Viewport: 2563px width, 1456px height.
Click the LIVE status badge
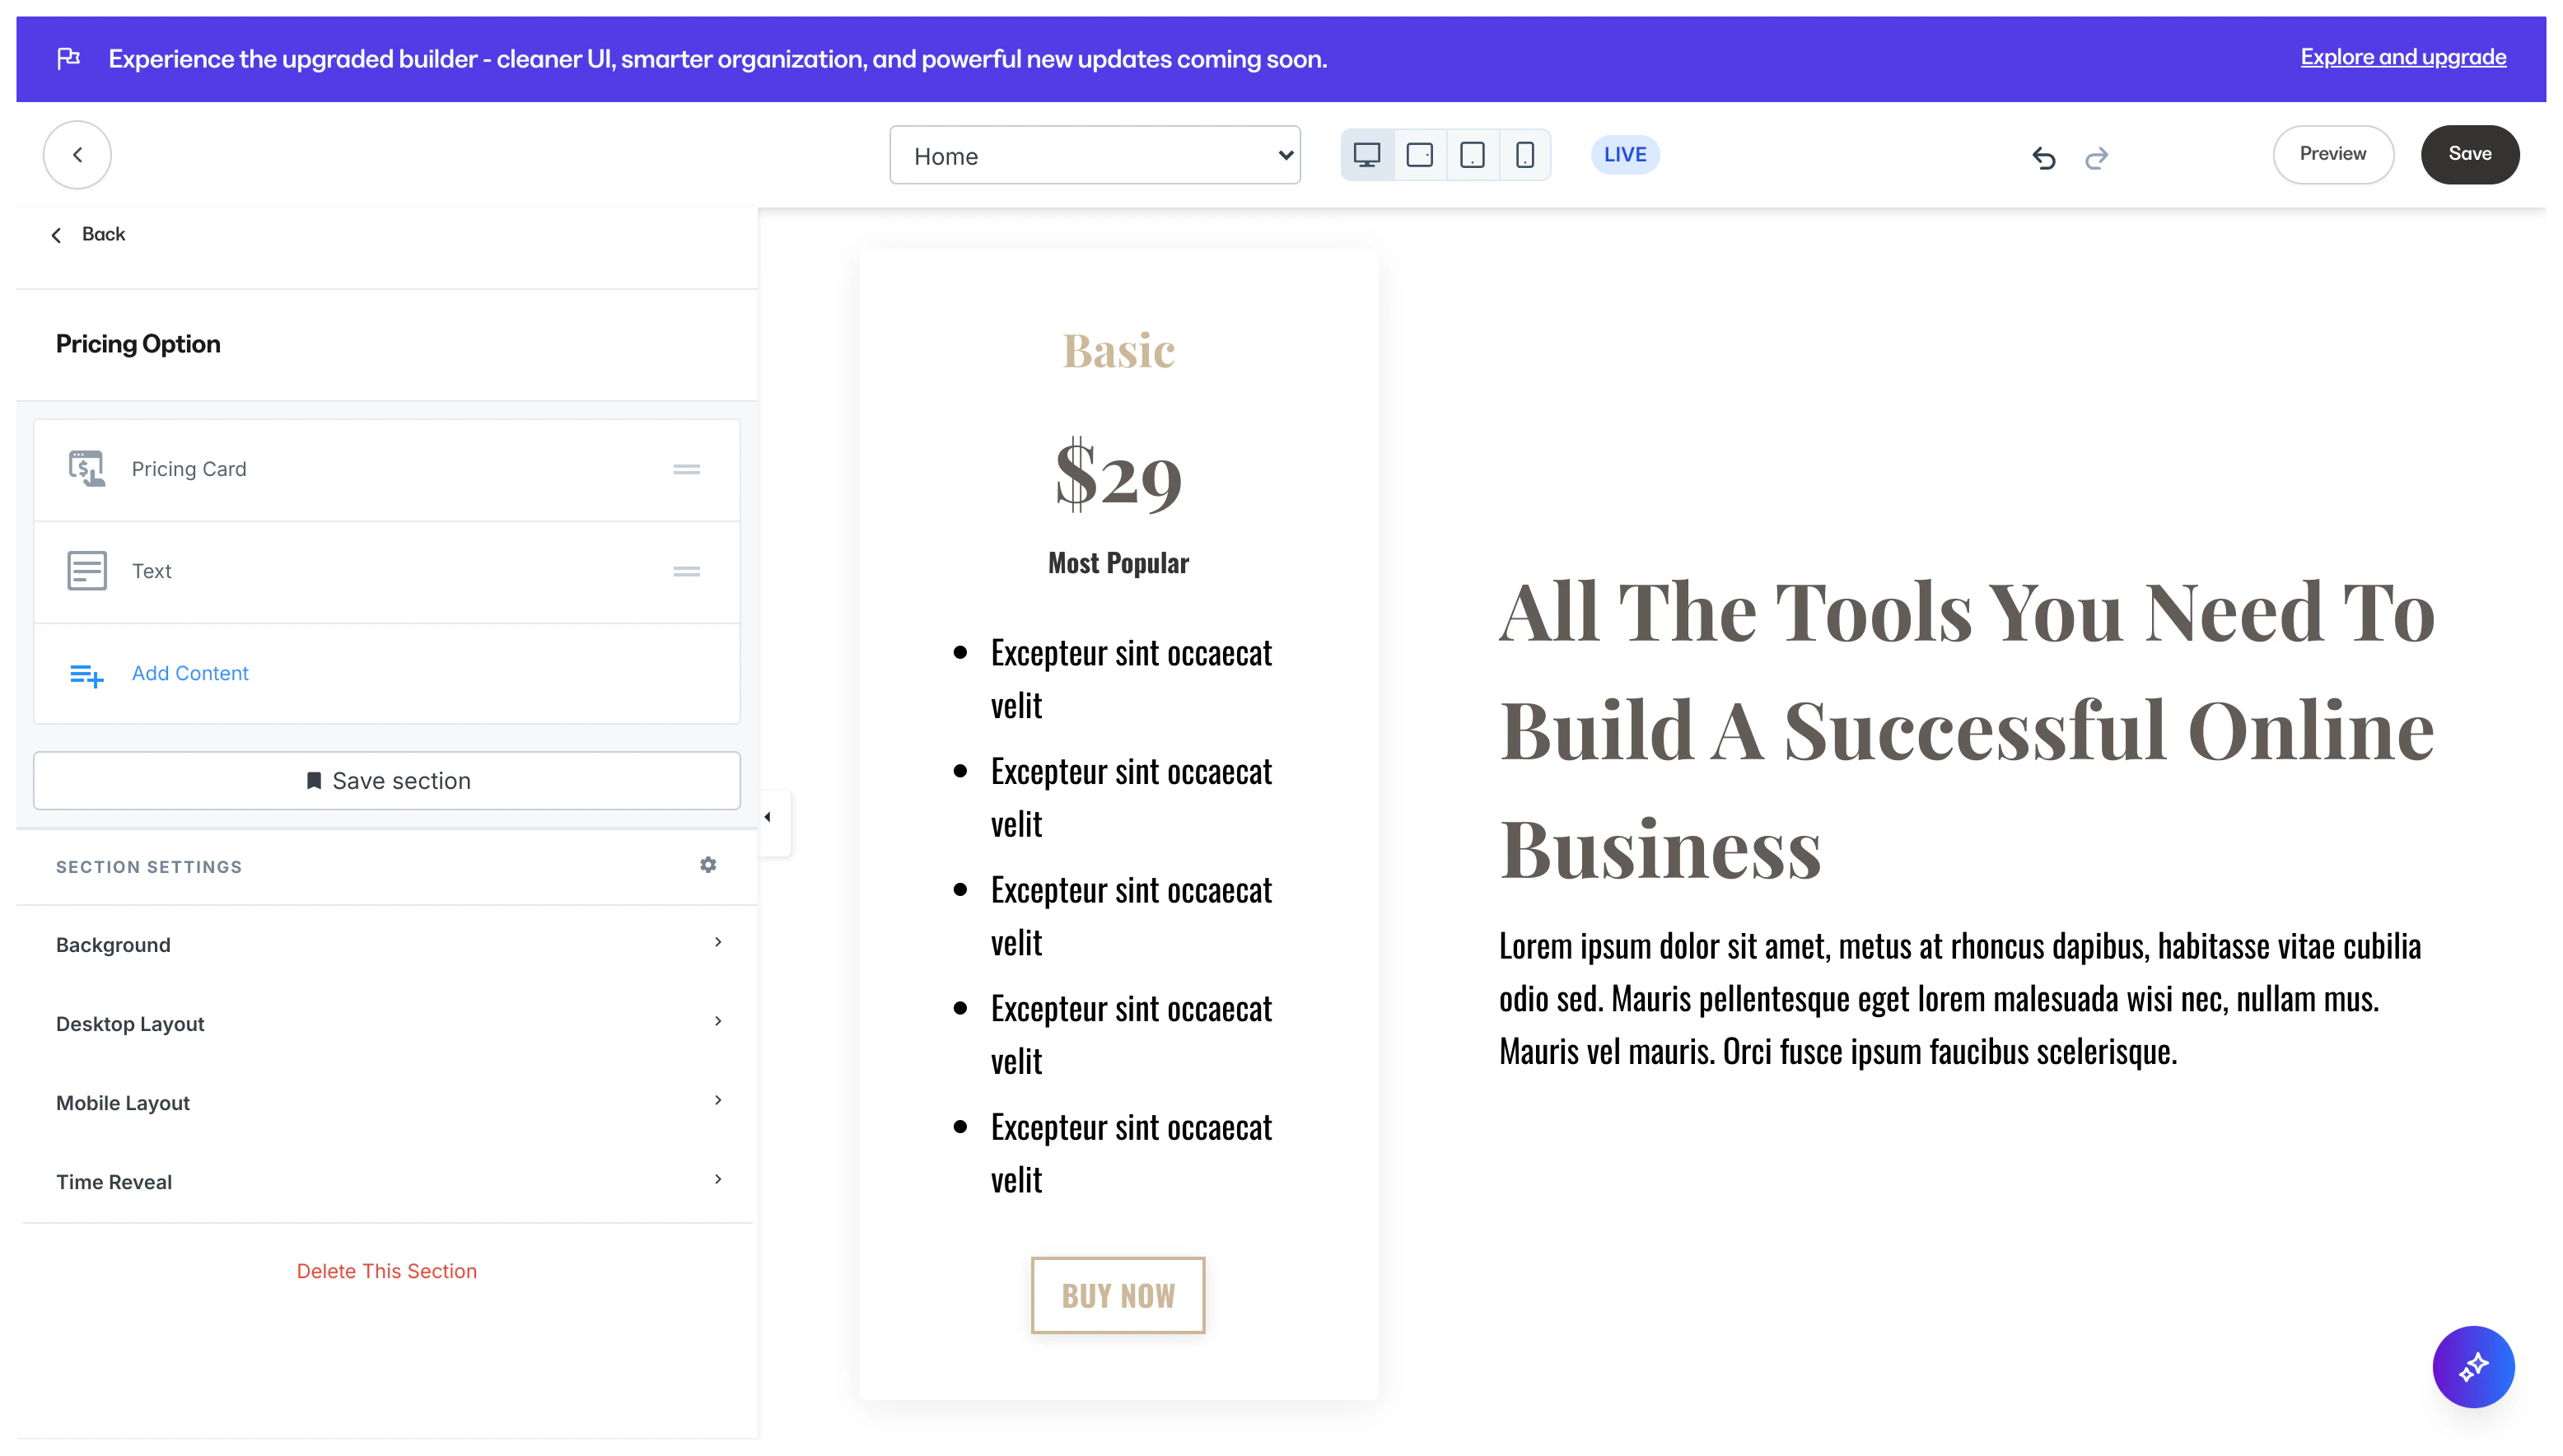pyautogui.click(x=1624, y=155)
